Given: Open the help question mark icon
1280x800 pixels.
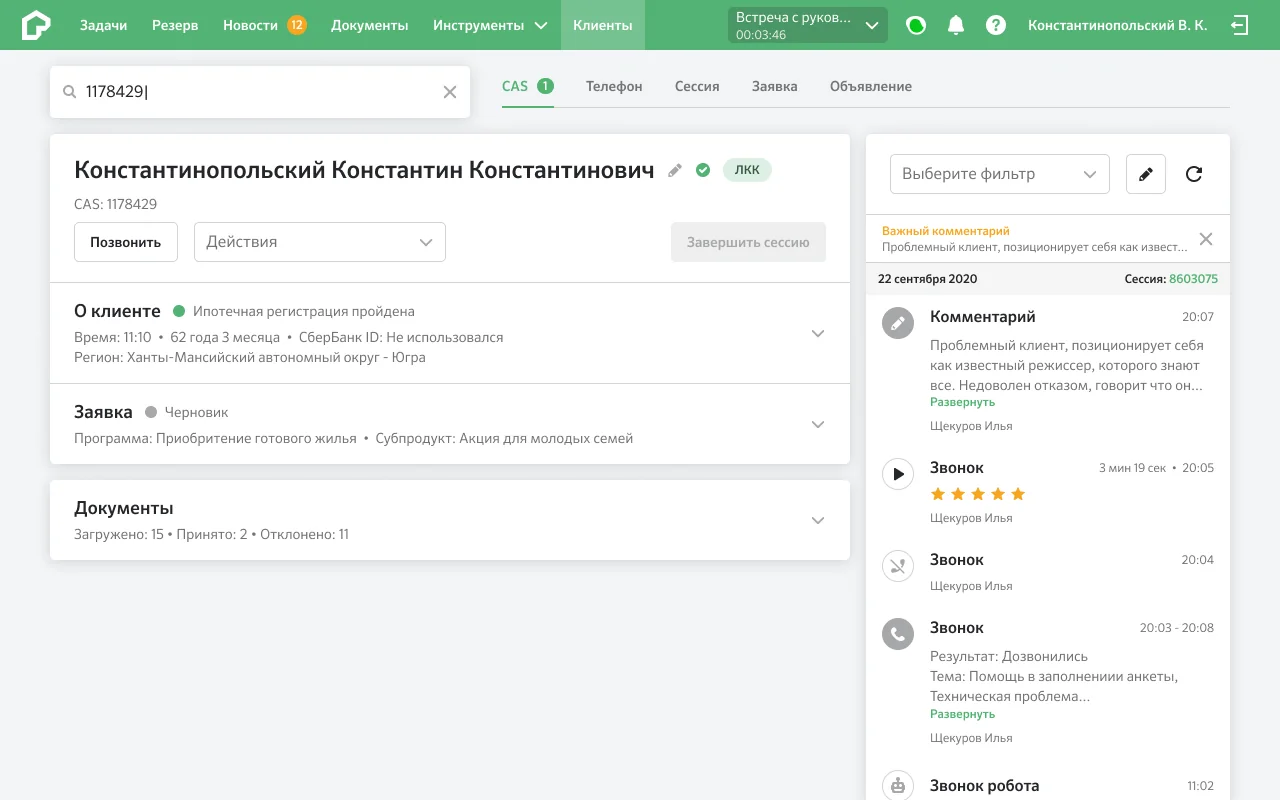Looking at the screenshot, I should click(x=996, y=25).
